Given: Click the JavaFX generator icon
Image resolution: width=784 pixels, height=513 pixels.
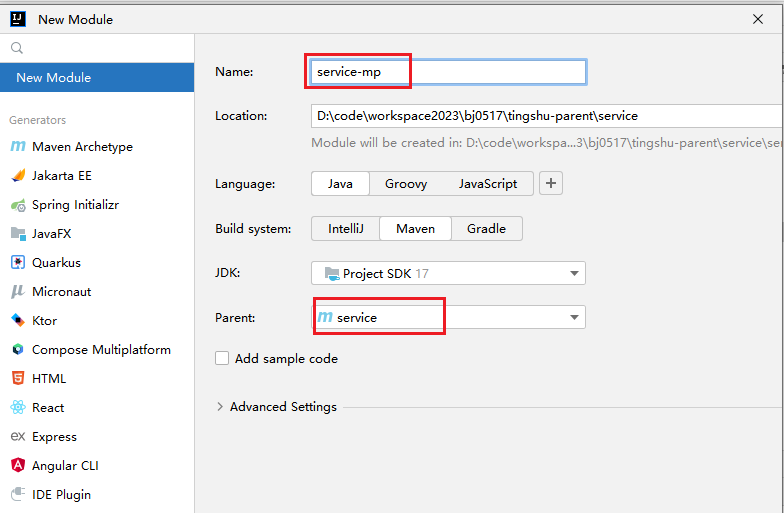Looking at the screenshot, I should pyautogui.click(x=18, y=234).
